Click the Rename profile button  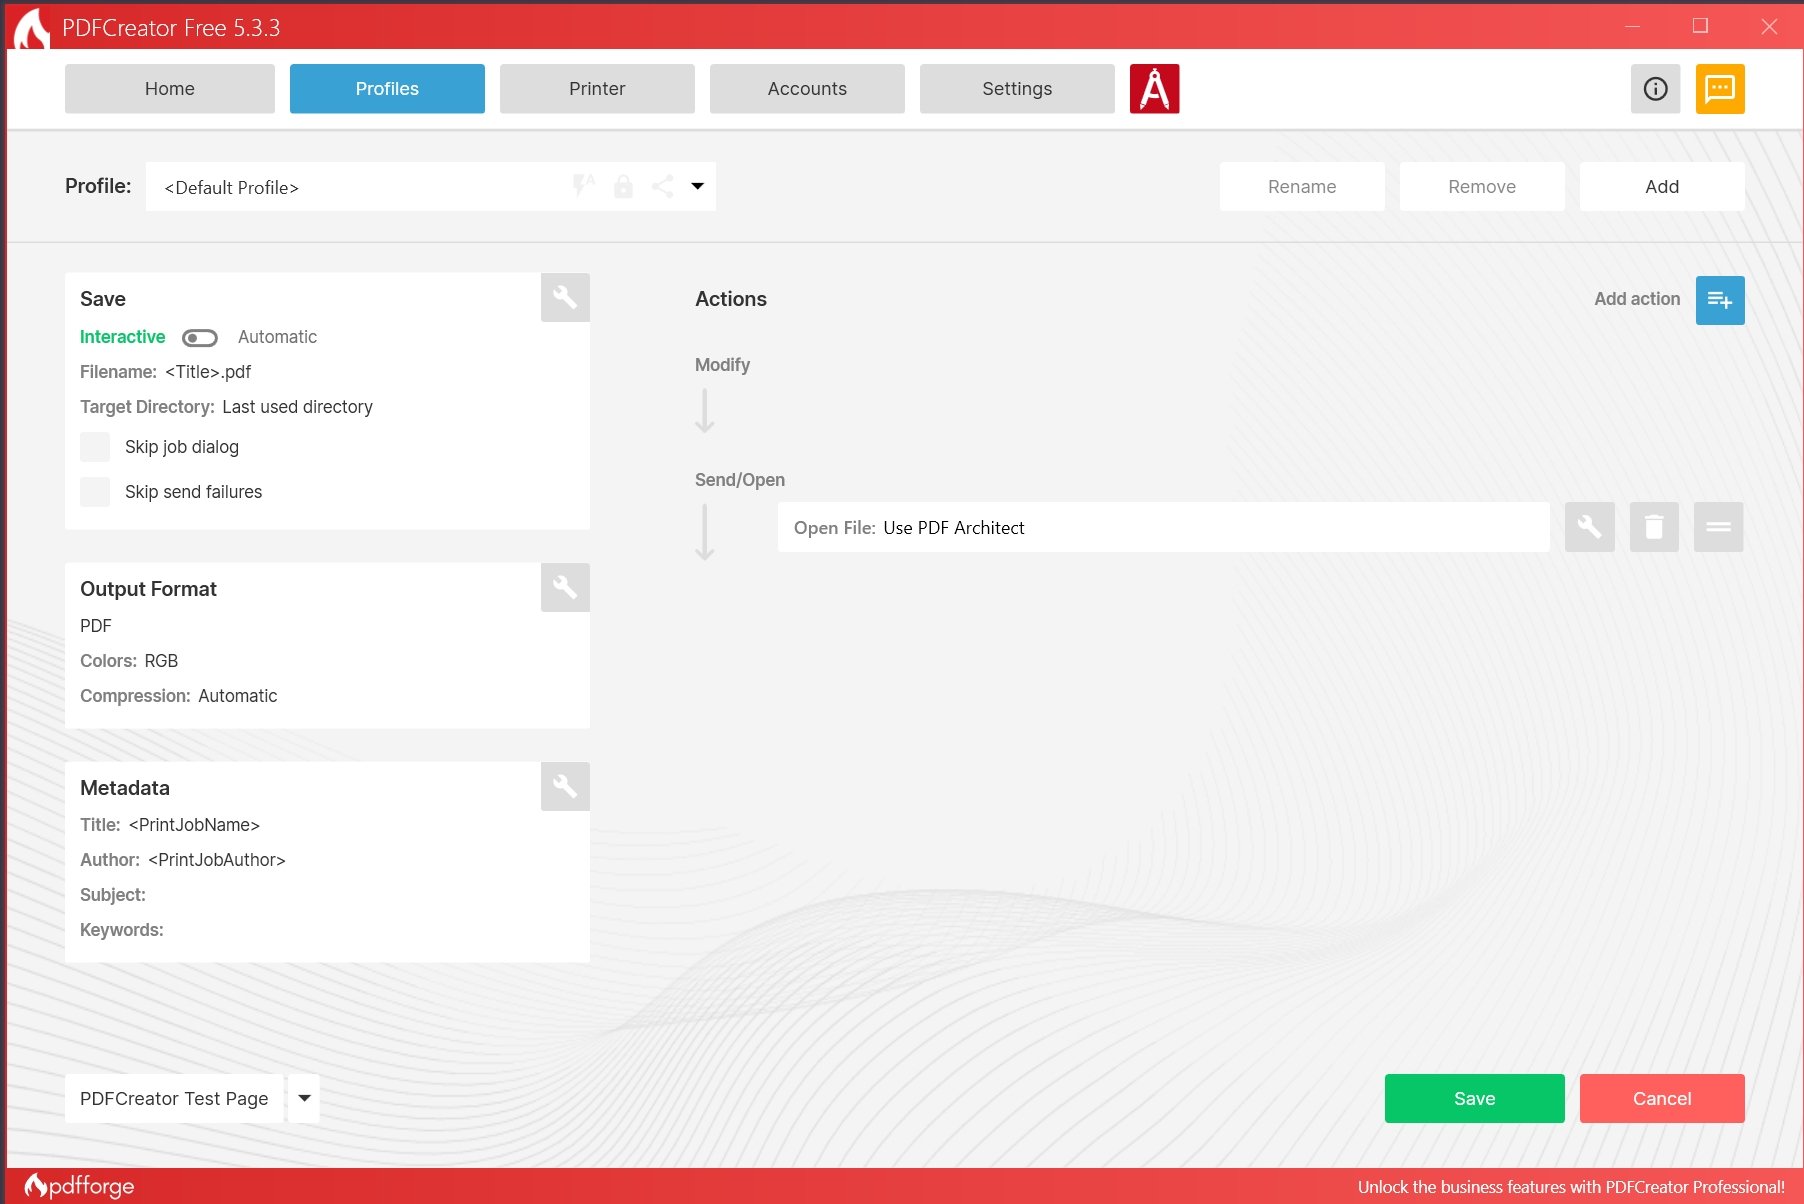click(x=1302, y=187)
